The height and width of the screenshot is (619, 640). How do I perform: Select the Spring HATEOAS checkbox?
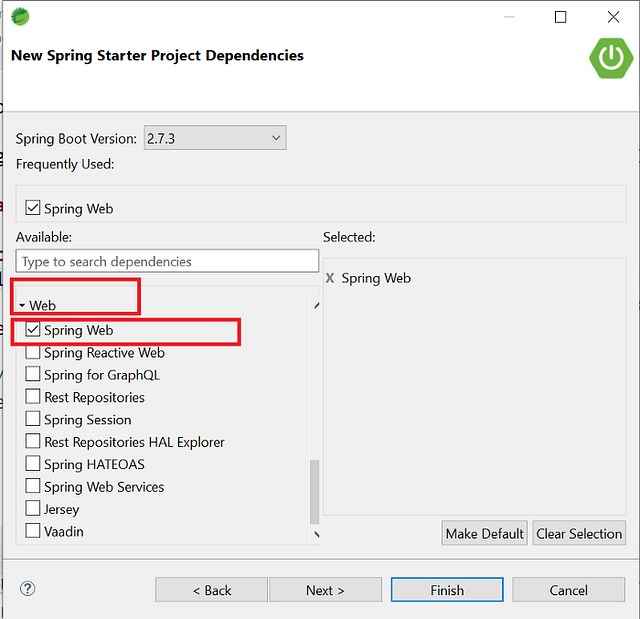click(33, 464)
